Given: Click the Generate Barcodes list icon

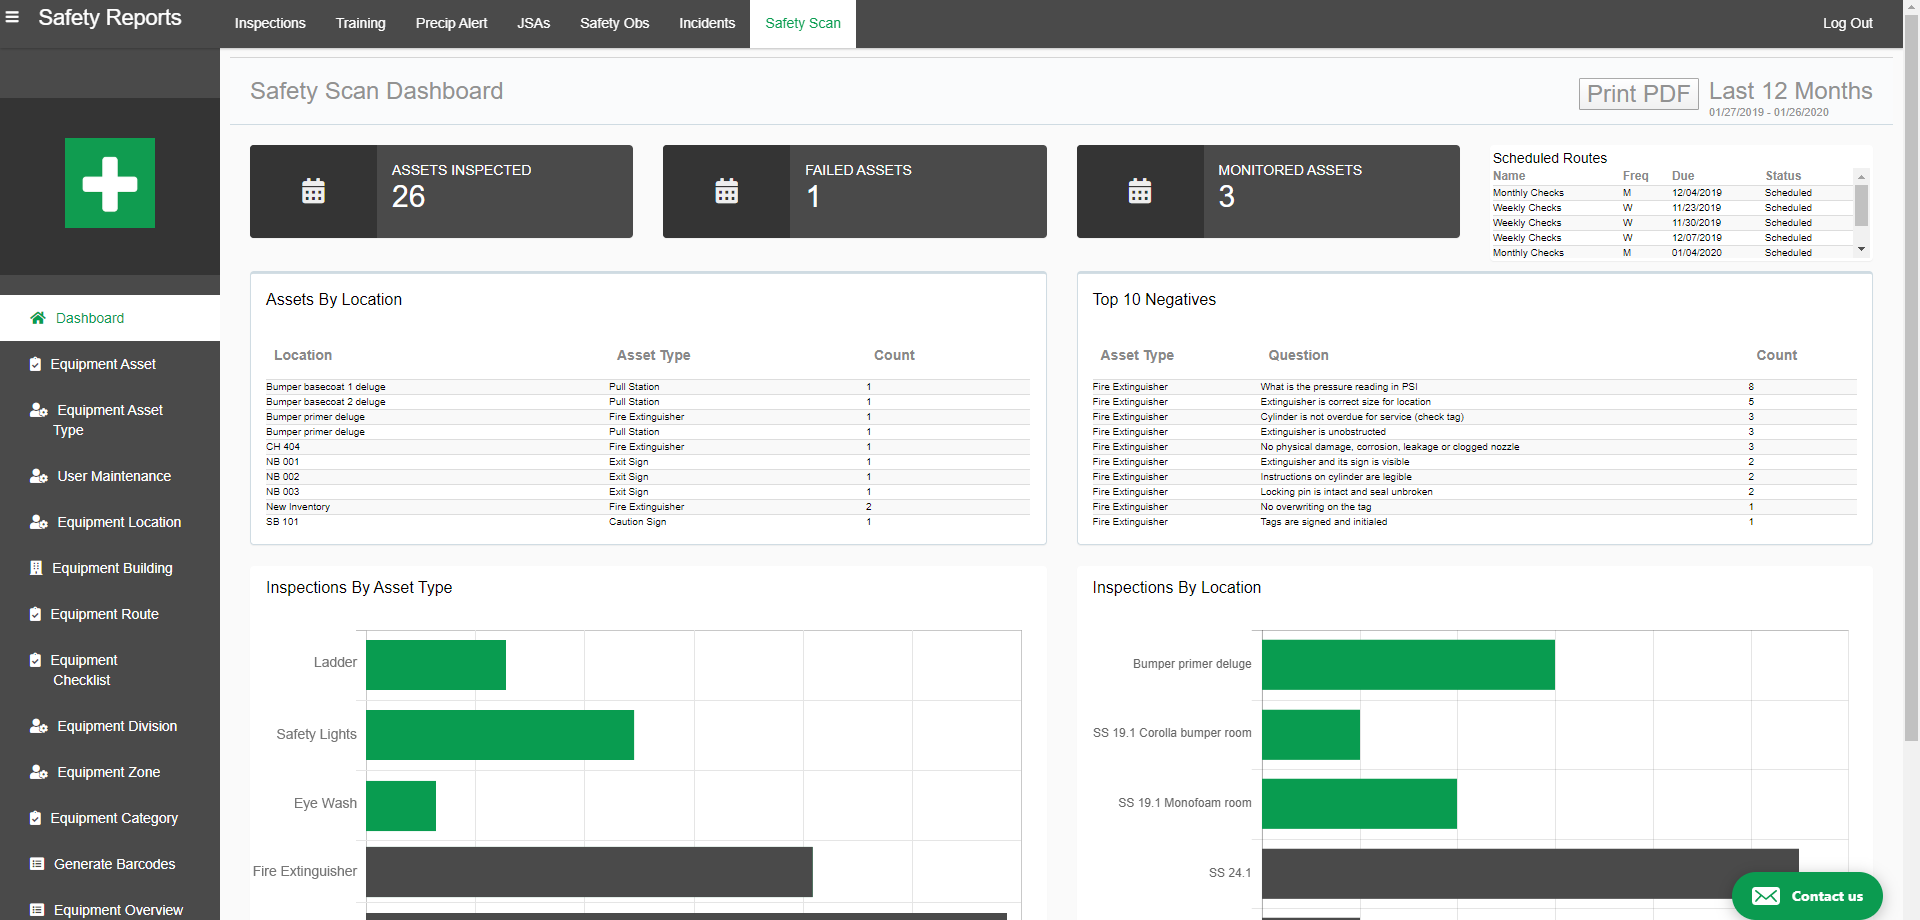Looking at the screenshot, I should point(37,864).
